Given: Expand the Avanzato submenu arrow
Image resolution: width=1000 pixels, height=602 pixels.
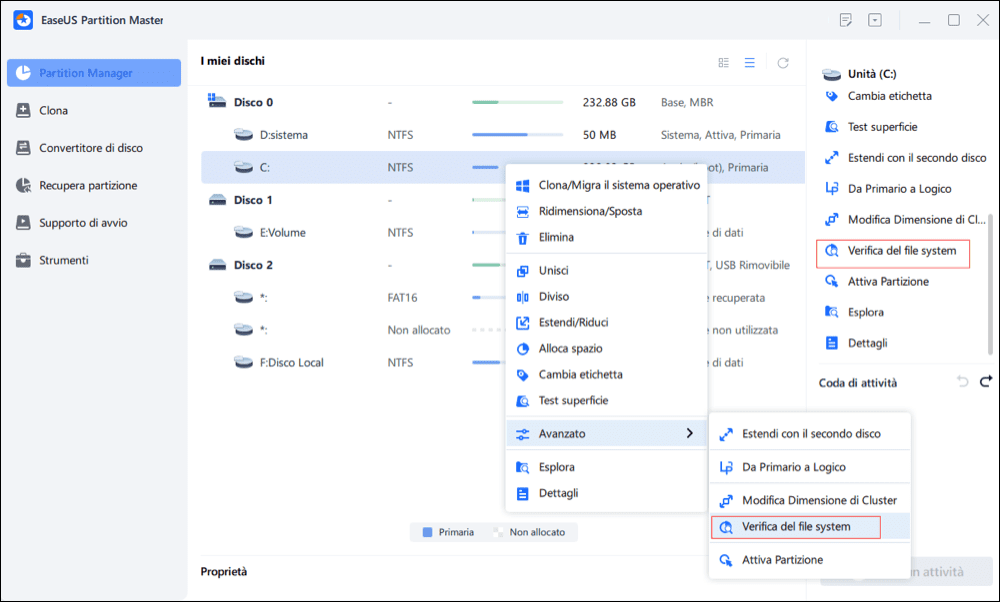Looking at the screenshot, I should point(689,433).
